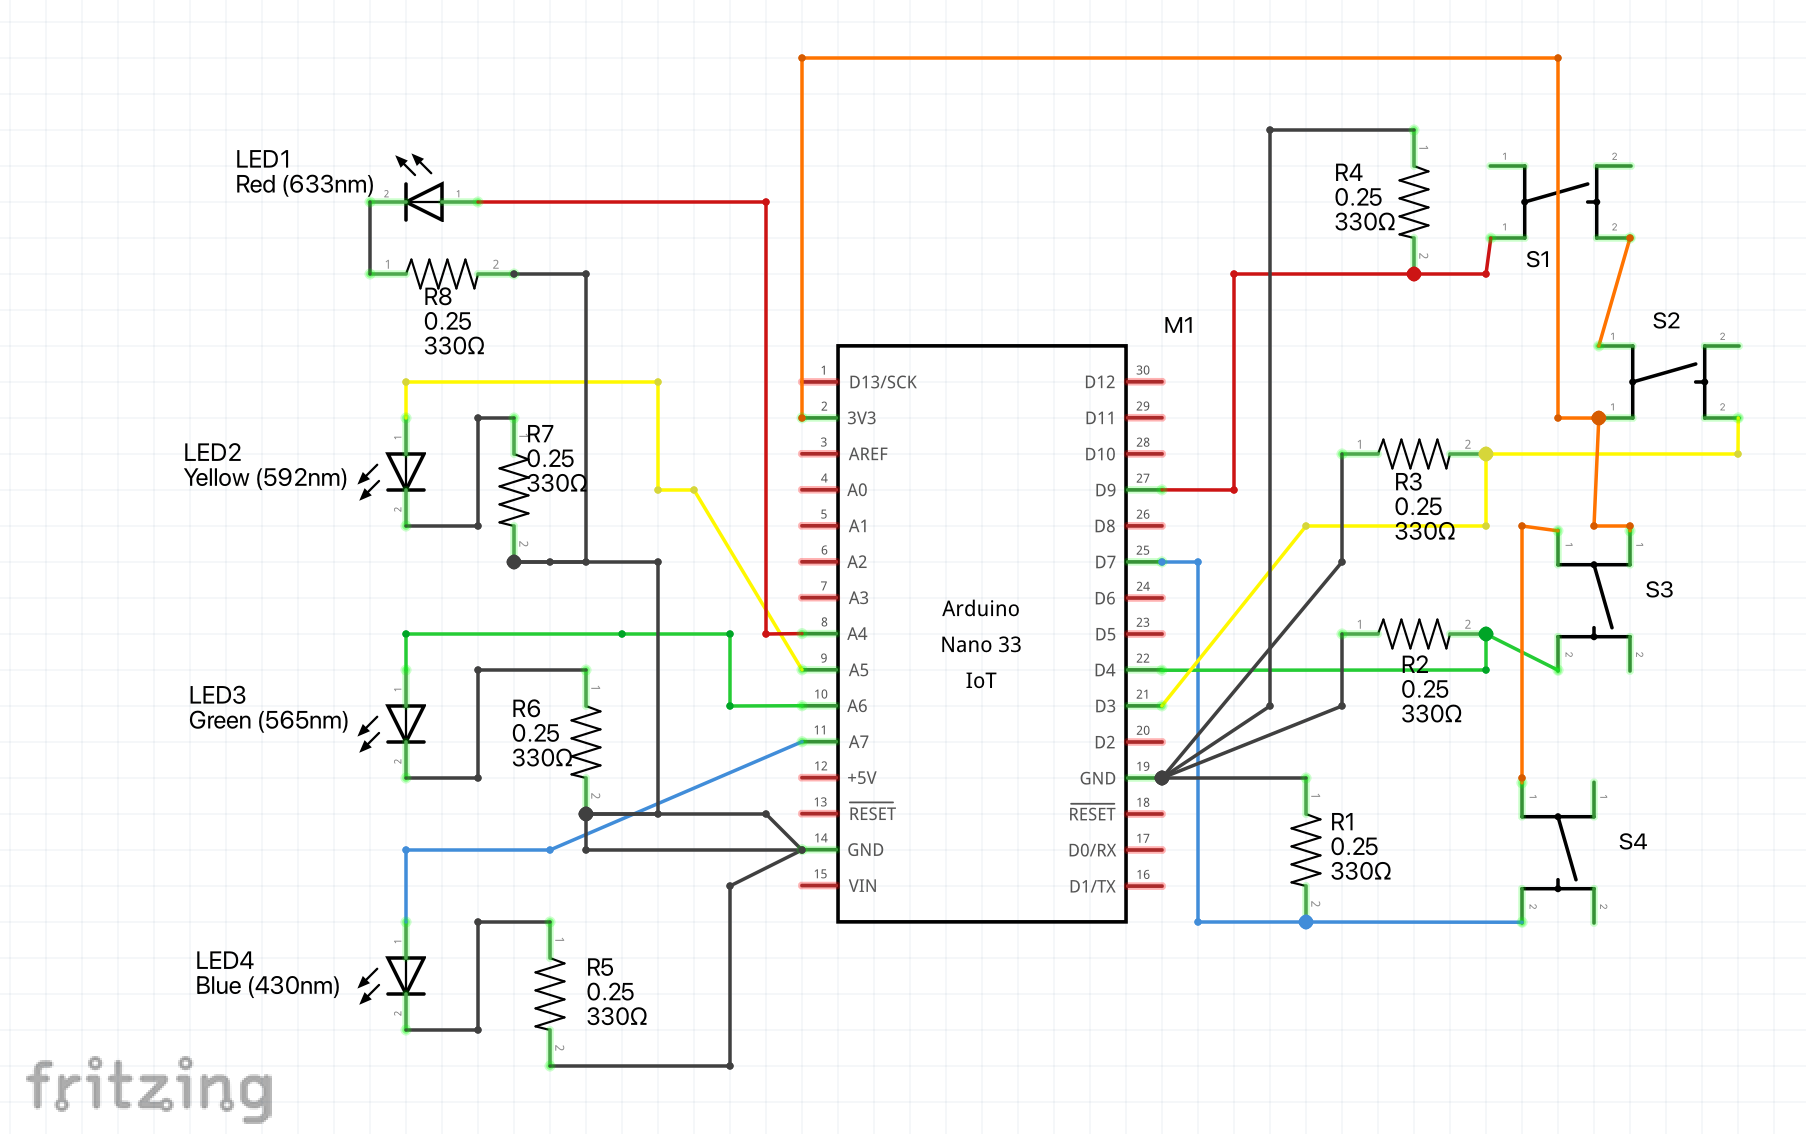This screenshot has height=1134, width=1806.
Task: Click the A7 pin label
Action: click(x=858, y=742)
